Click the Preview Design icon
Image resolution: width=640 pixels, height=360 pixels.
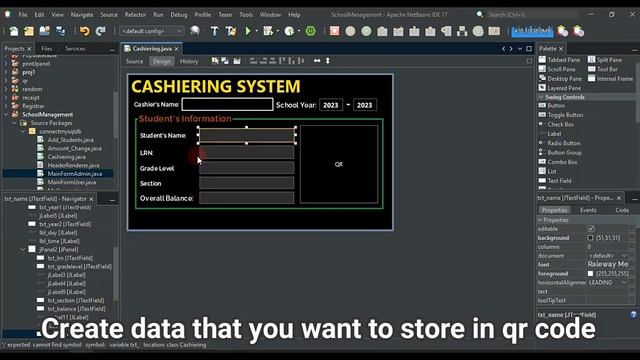click(237, 61)
